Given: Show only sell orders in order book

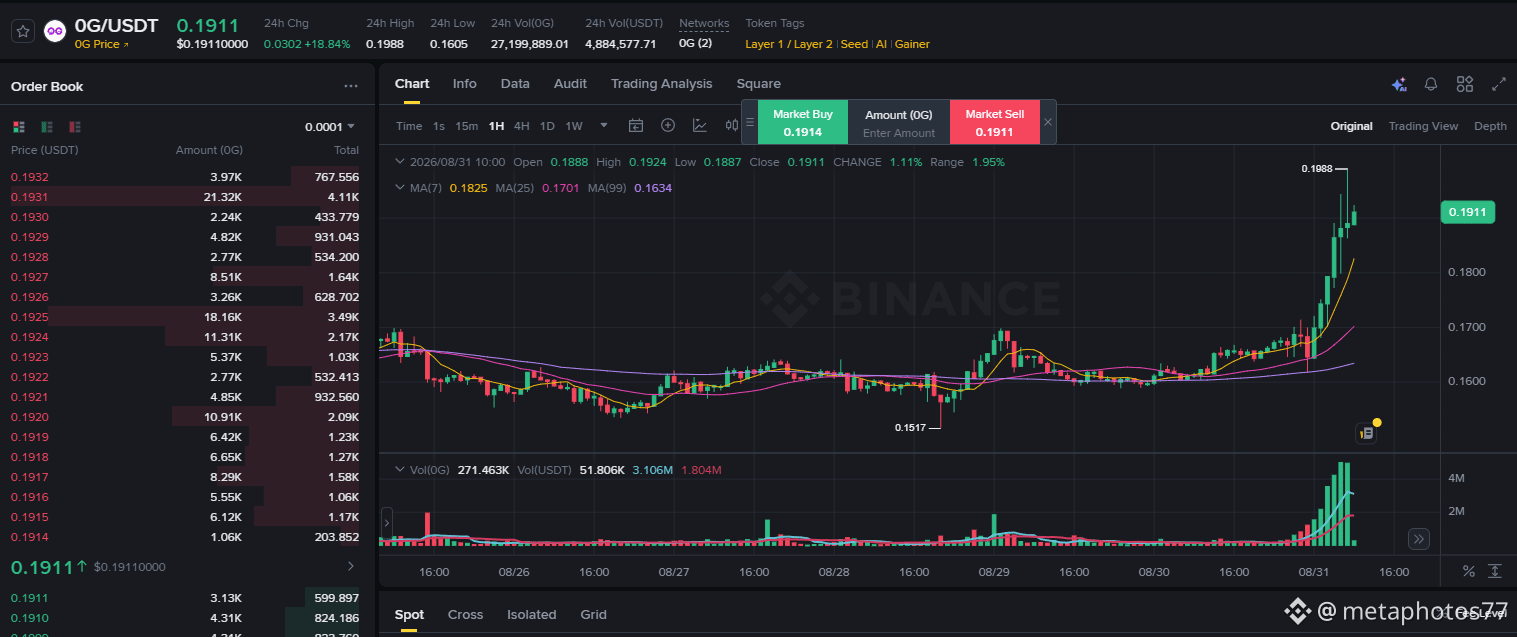Looking at the screenshot, I should point(74,127).
